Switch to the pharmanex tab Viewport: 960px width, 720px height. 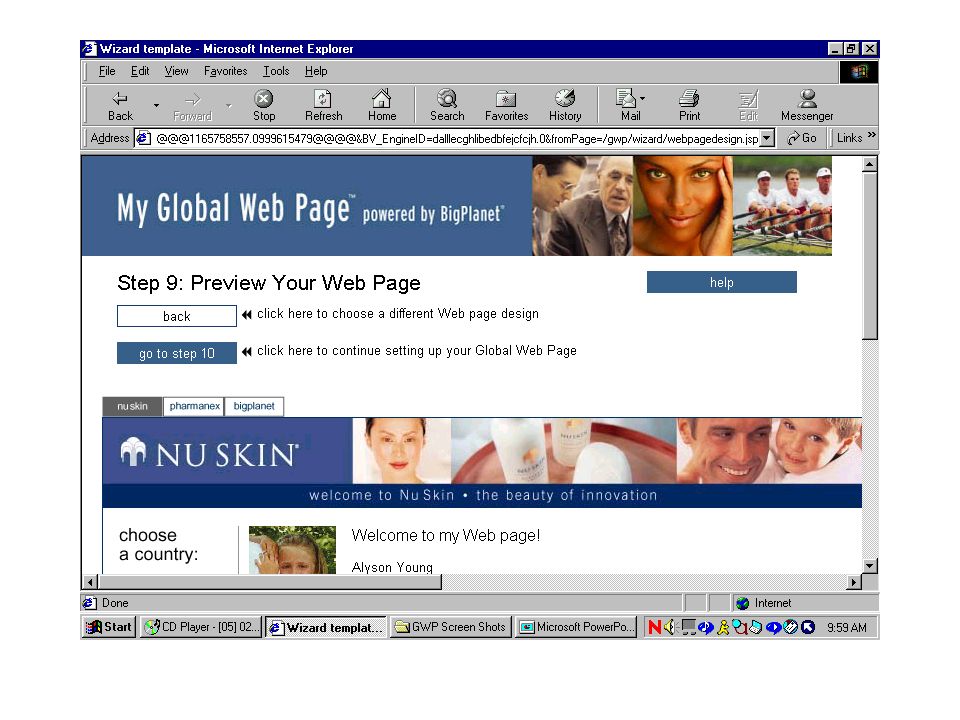(194, 407)
